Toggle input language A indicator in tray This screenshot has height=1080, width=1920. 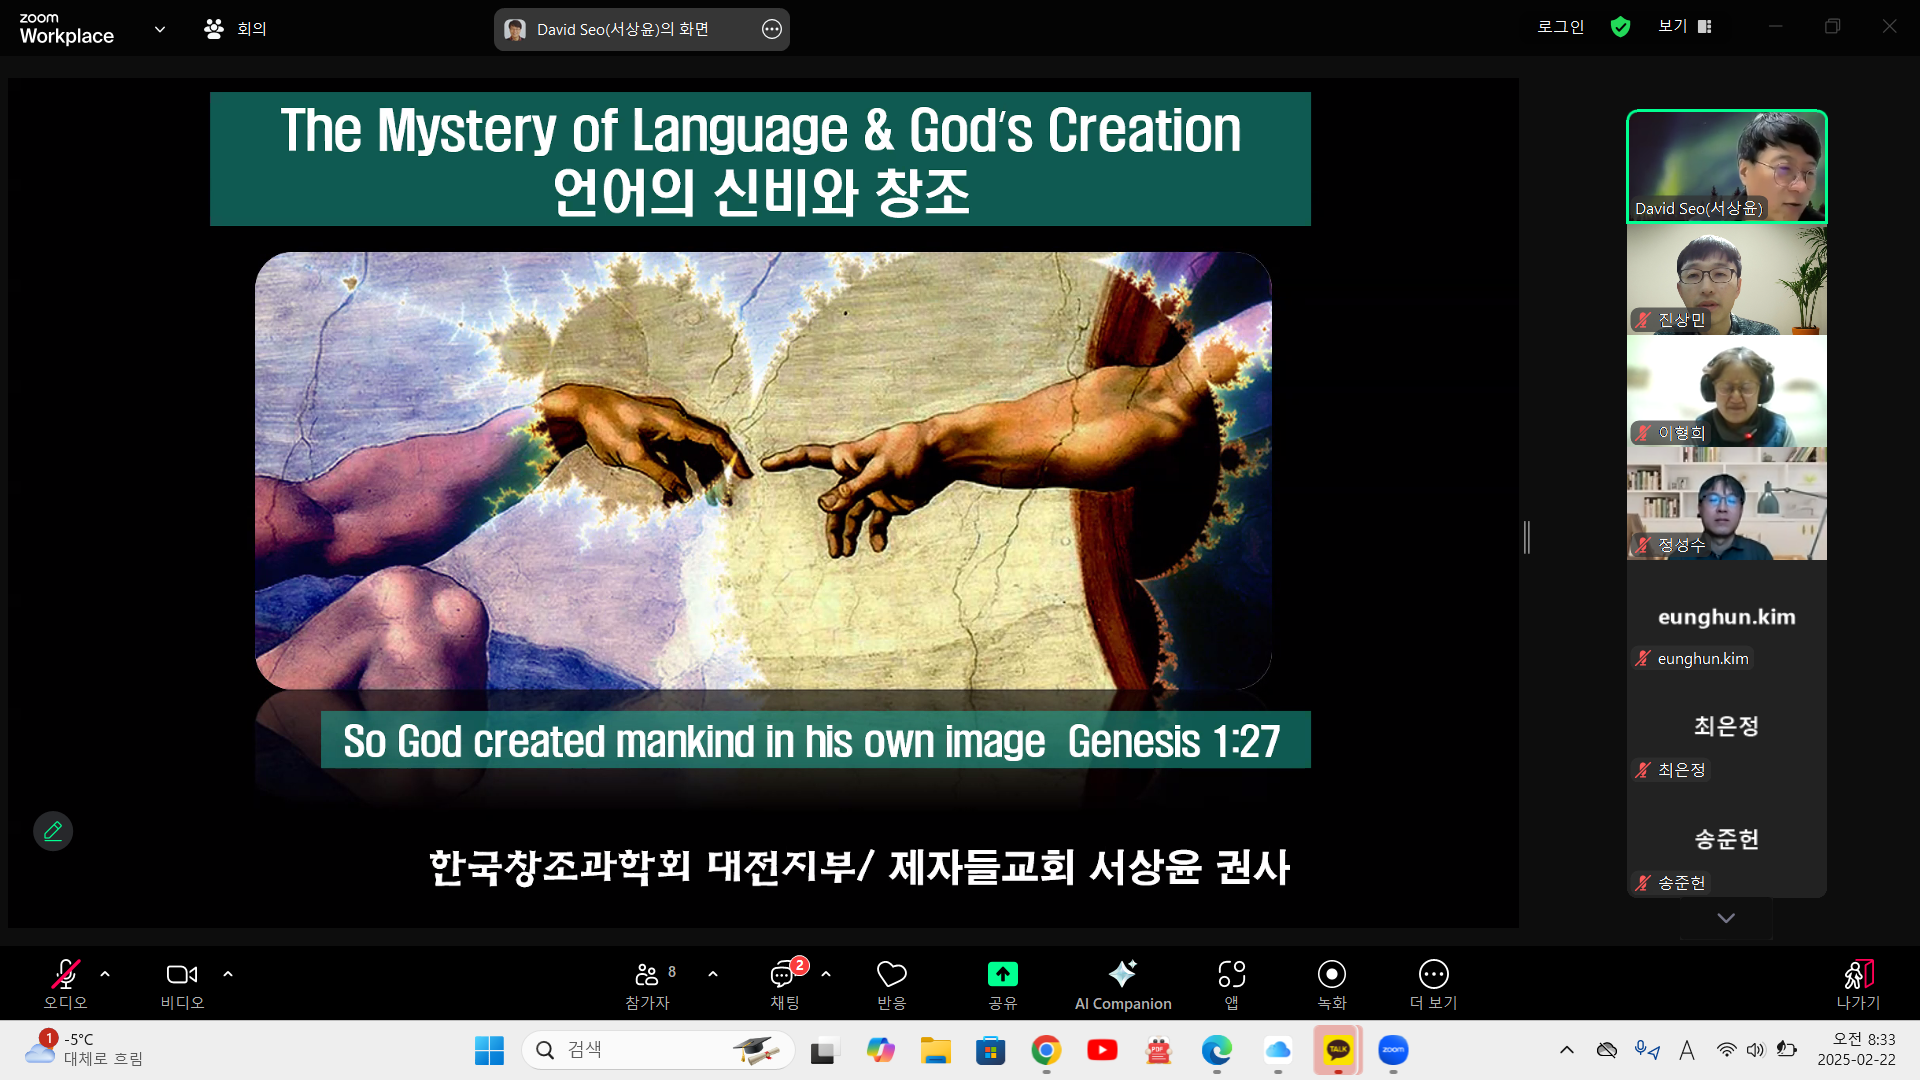pyautogui.click(x=1687, y=1050)
